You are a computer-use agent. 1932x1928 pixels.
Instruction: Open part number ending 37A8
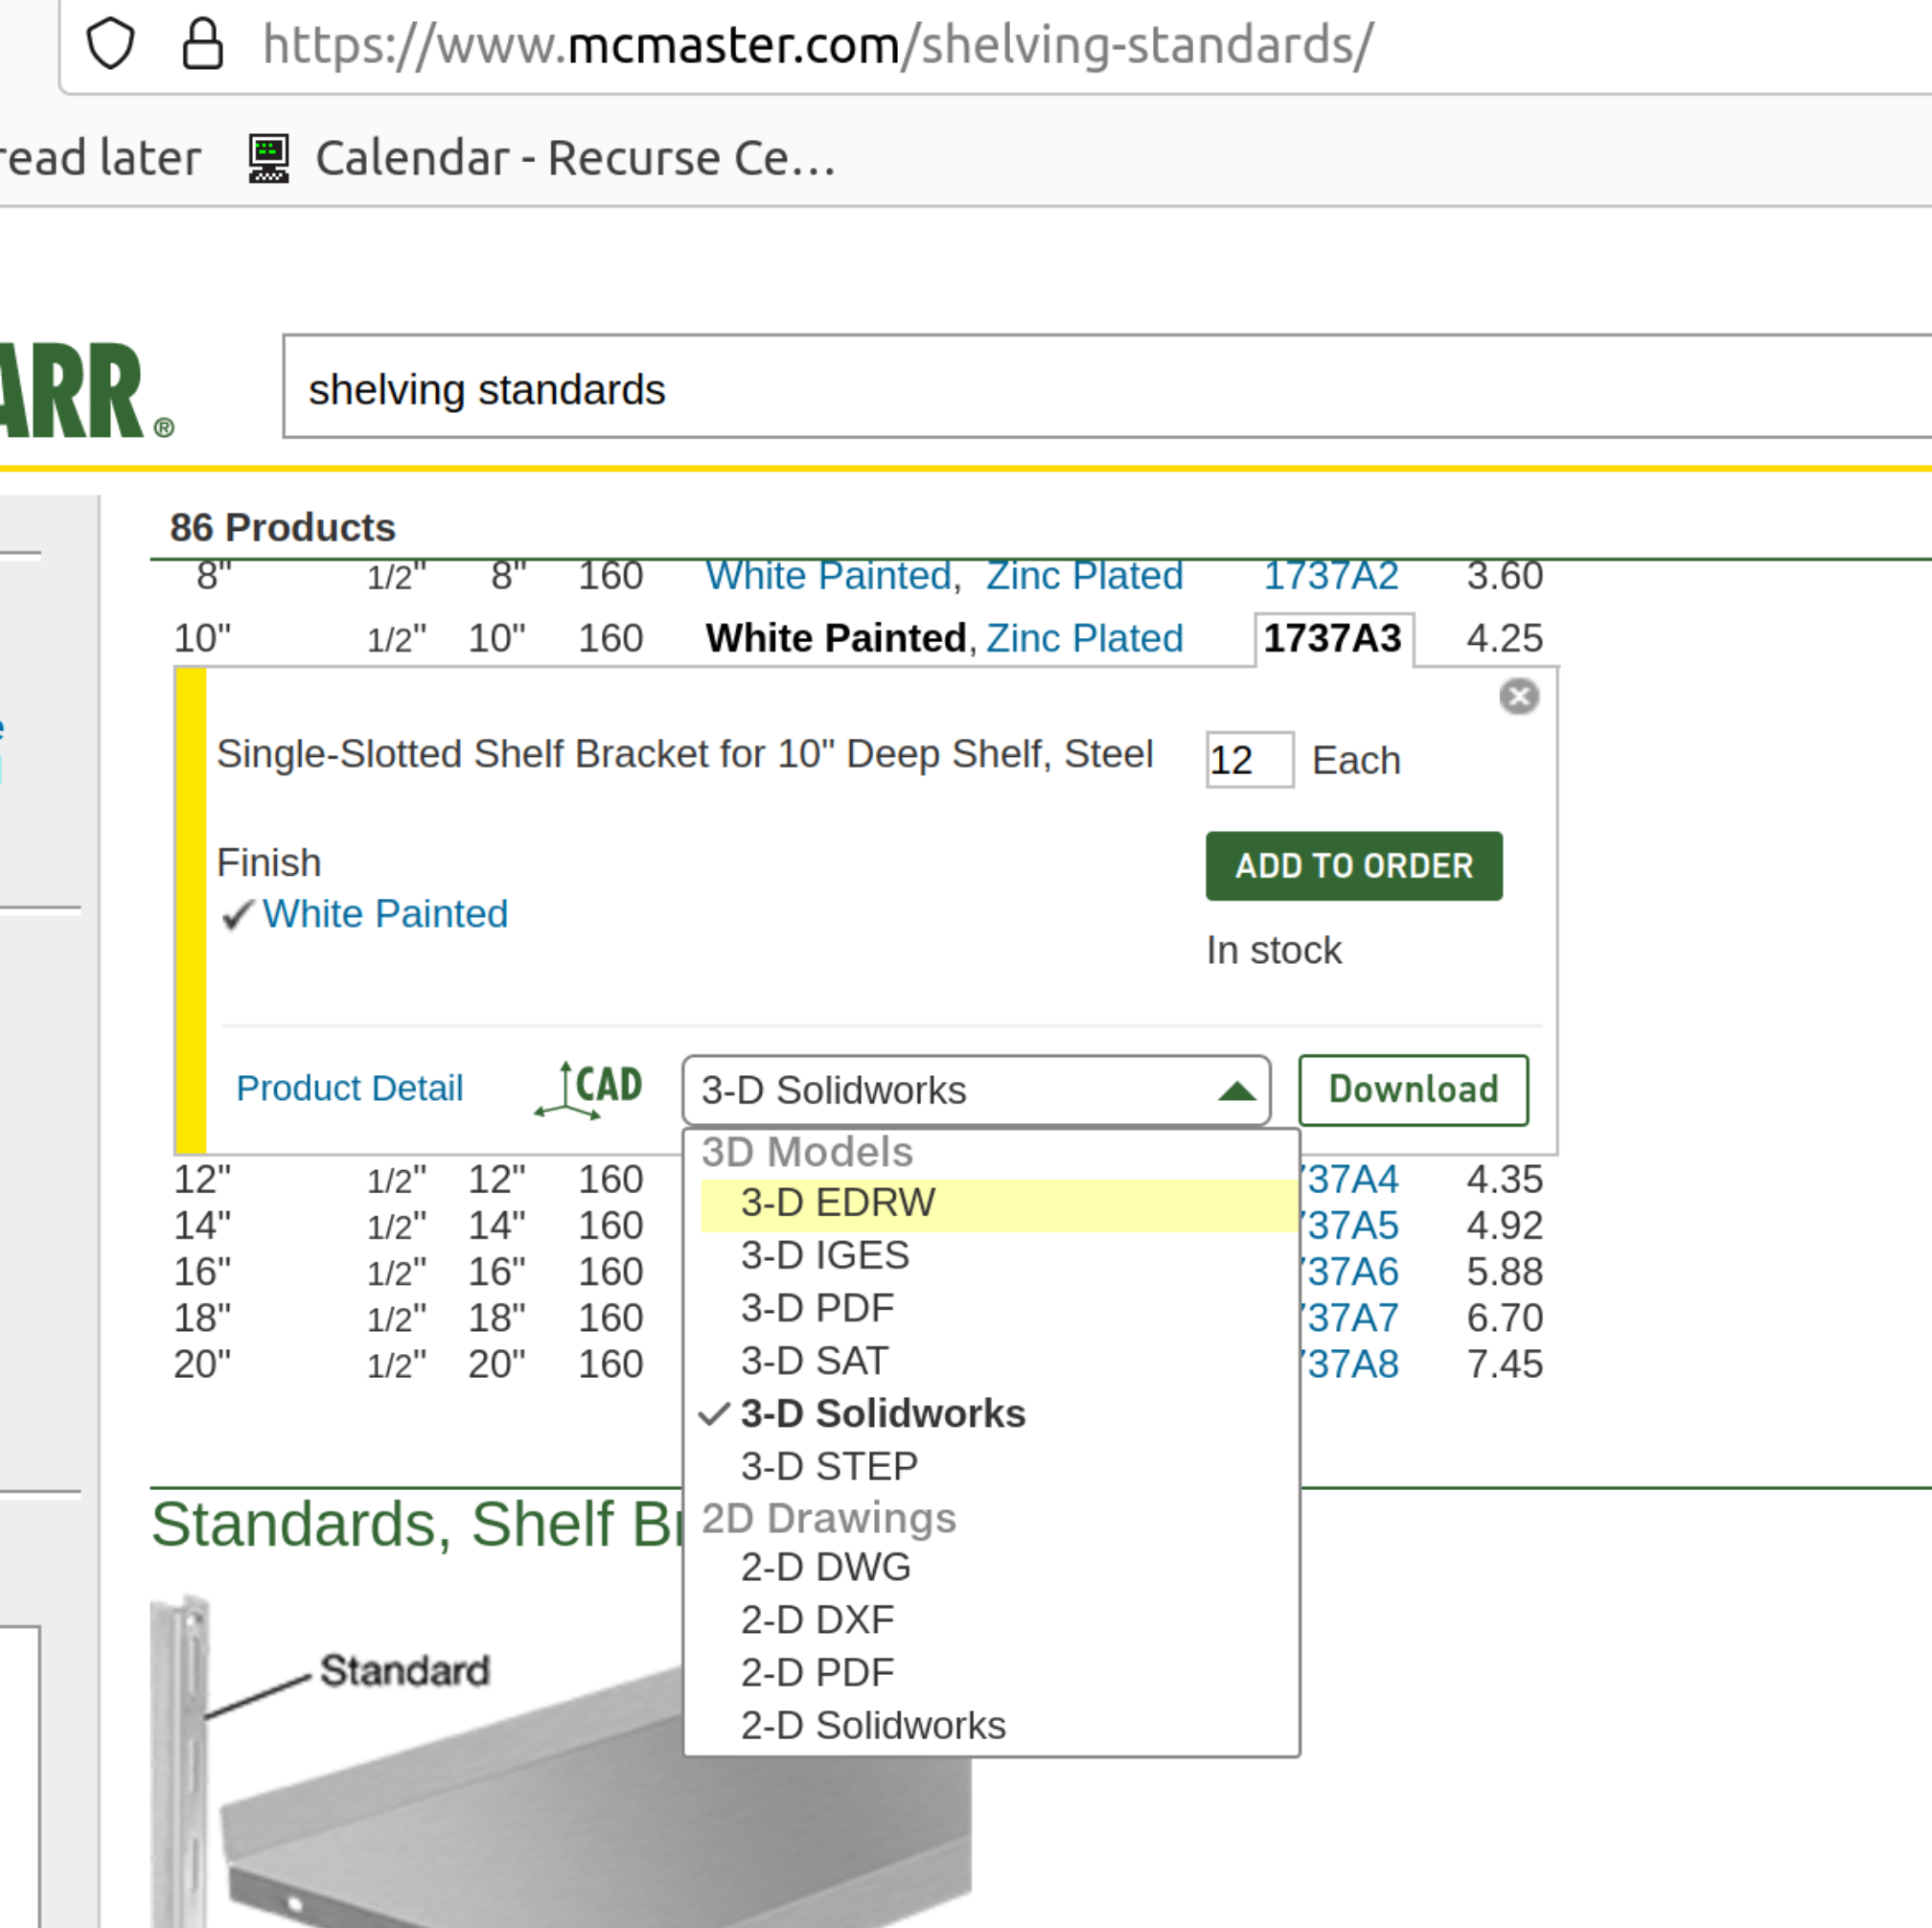pyautogui.click(x=1349, y=1365)
